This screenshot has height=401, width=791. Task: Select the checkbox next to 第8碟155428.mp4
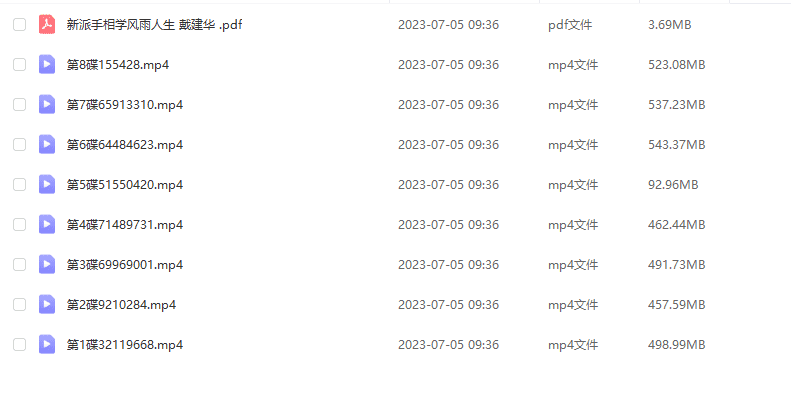coord(19,64)
